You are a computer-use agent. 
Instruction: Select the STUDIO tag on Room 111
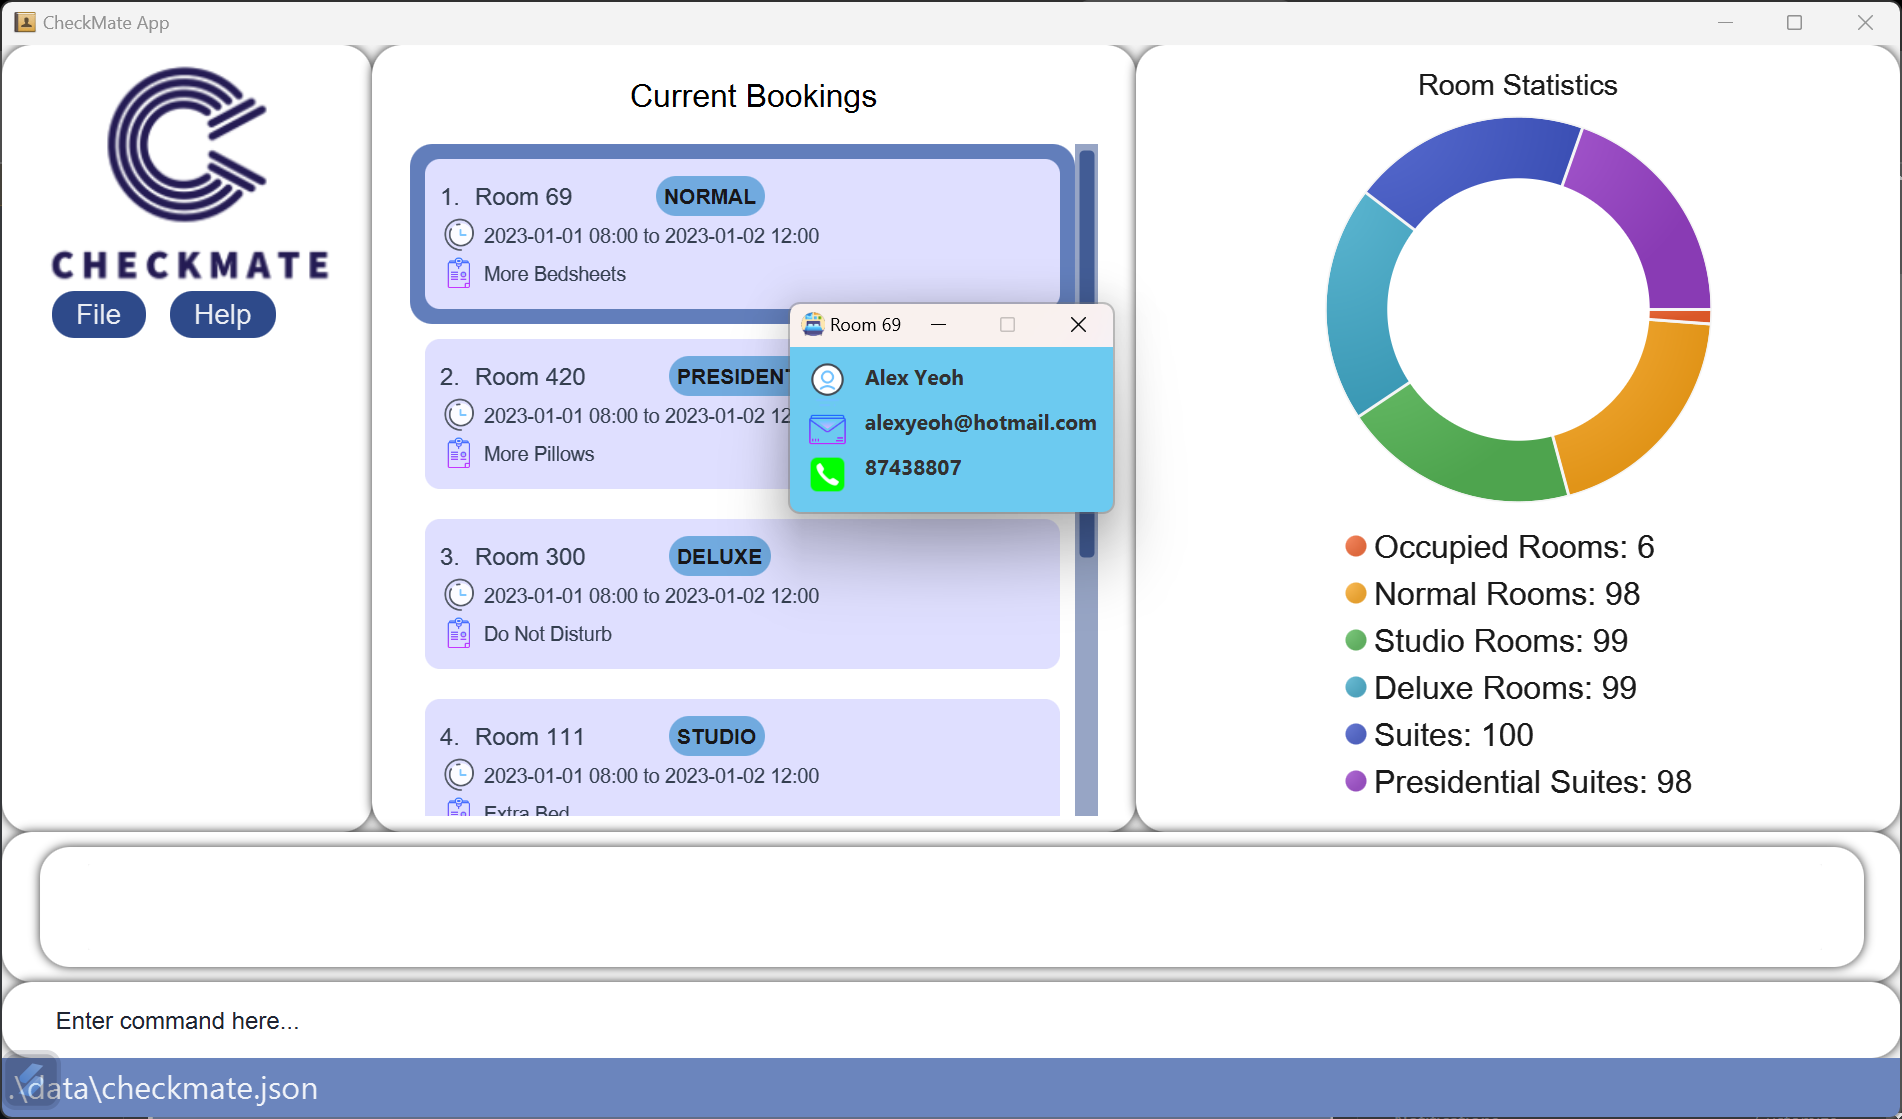(x=716, y=737)
